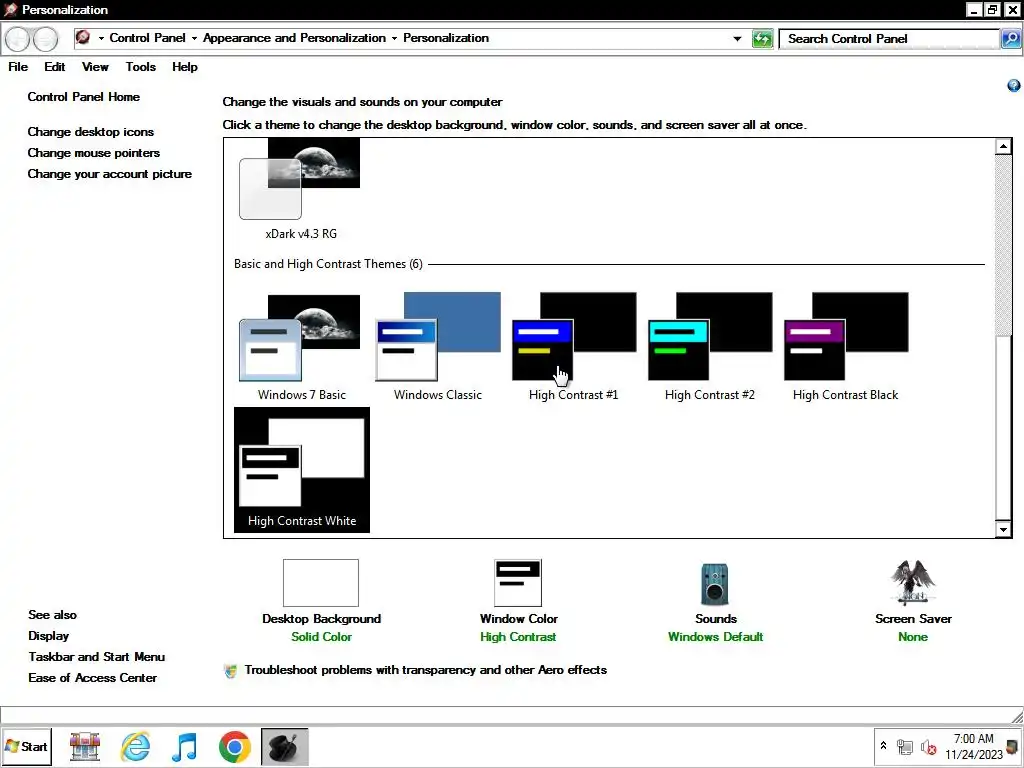Screen dimensions: 1024x768
Task: Open Change desktop icons
Action: pyautogui.click(x=91, y=132)
